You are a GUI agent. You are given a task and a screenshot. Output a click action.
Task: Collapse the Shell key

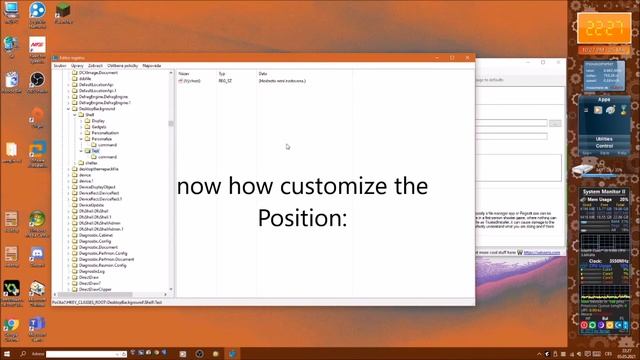pos(75,115)
